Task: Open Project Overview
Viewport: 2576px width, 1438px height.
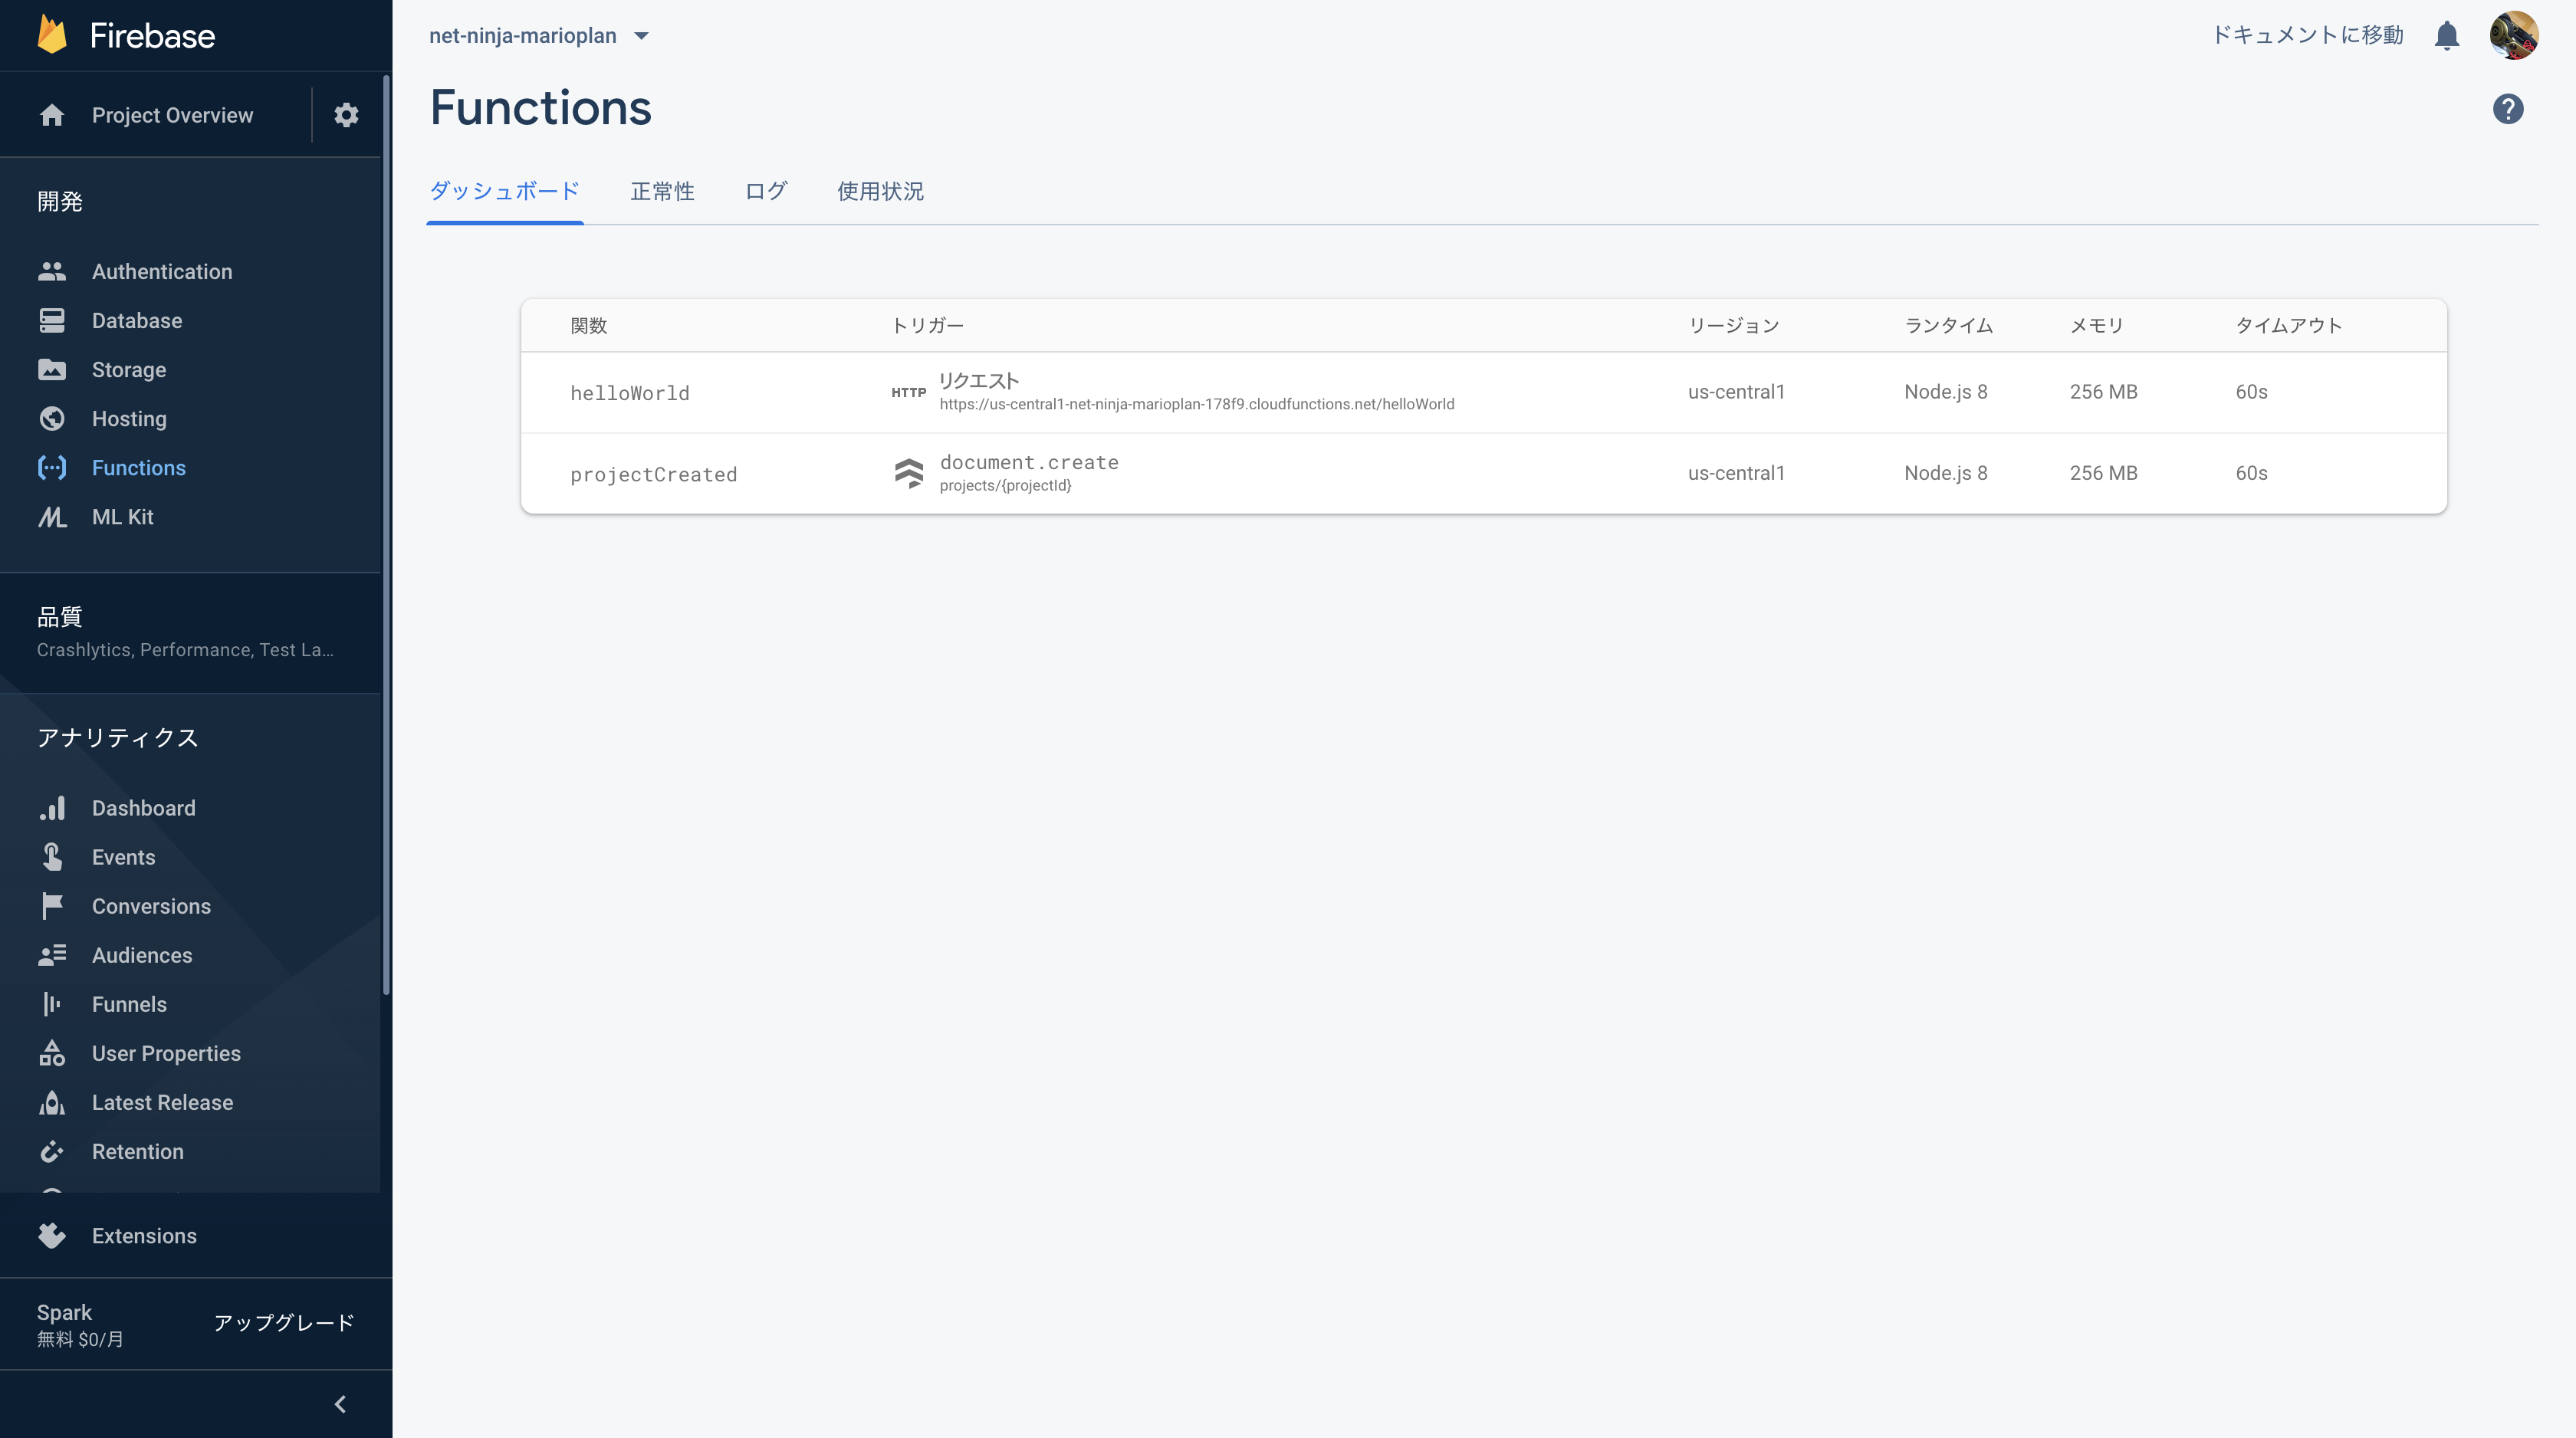Action: 172,115
